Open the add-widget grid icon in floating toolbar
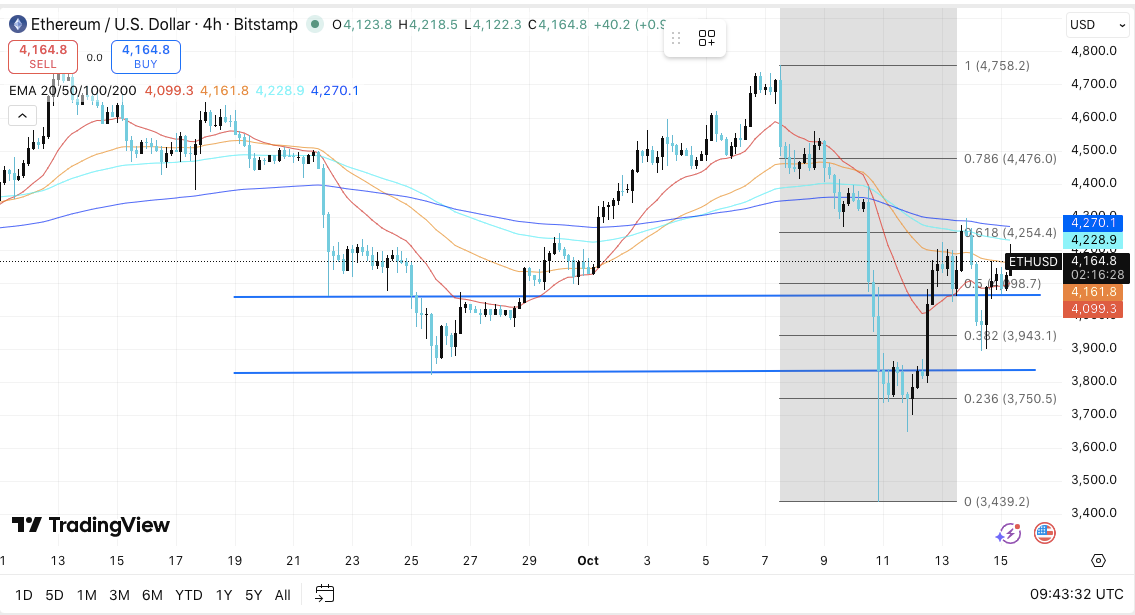Screen dimensions: 1135x615 707,38
